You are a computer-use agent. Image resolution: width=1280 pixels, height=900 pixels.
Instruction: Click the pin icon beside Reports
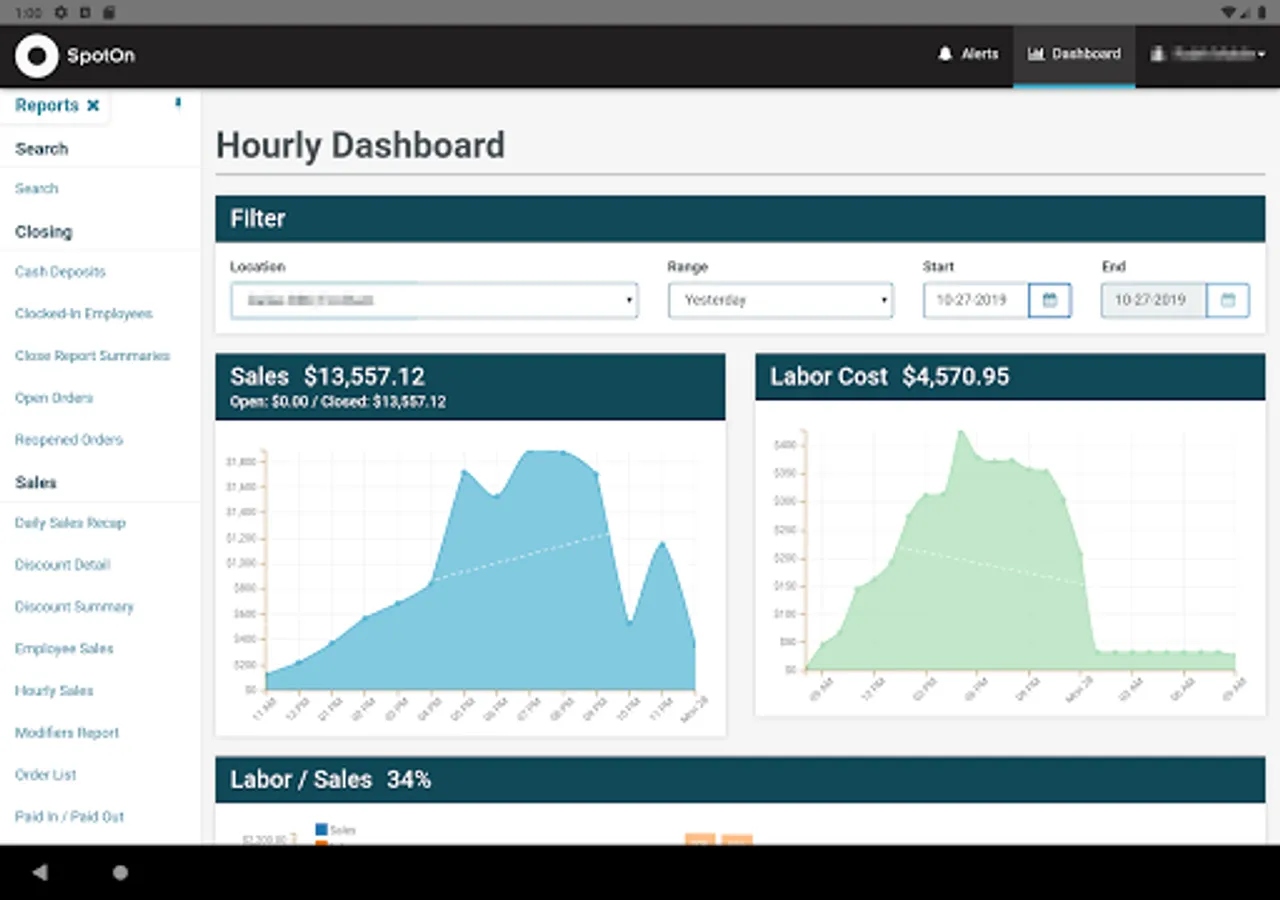pos(178,103)
